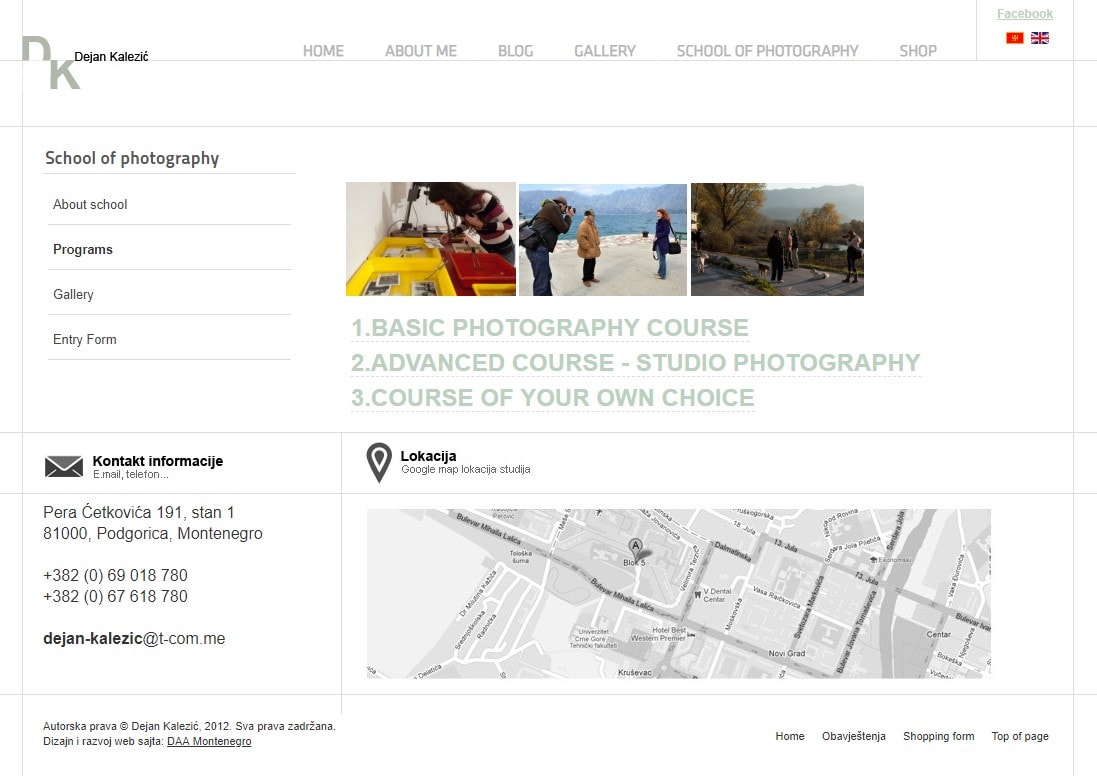This screenshot has height=776, width=1097.
Task: Click the phone number +382 (0) 67 618 780
Action: [x=115, y=597]
